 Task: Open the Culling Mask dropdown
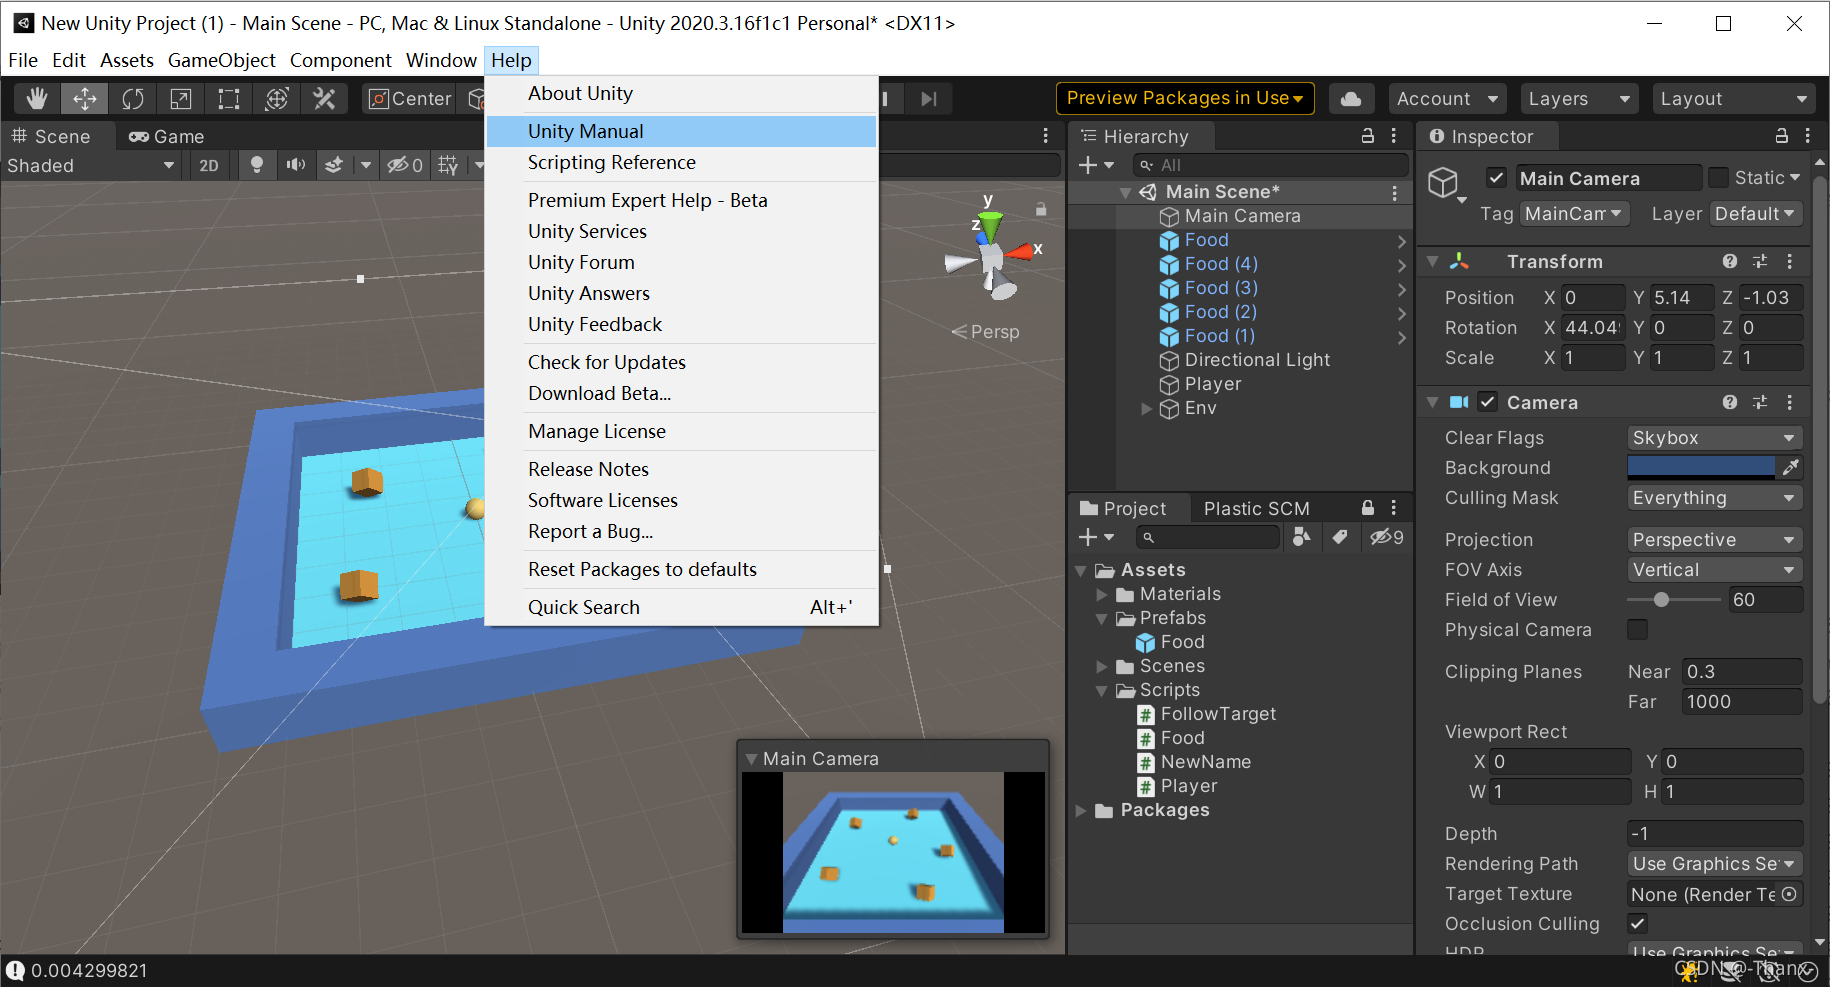point(1714,497)
